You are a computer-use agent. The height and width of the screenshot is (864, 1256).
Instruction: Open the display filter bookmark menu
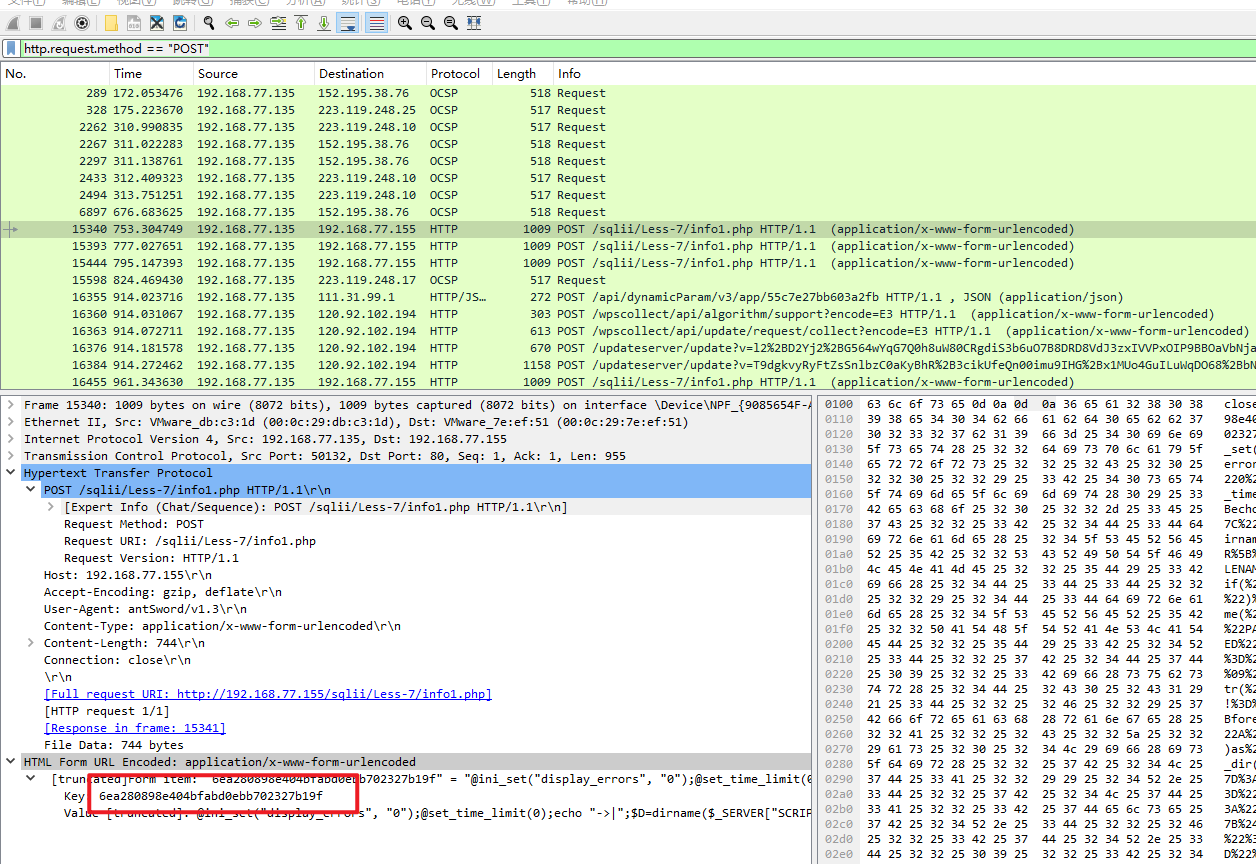[11, 48]
